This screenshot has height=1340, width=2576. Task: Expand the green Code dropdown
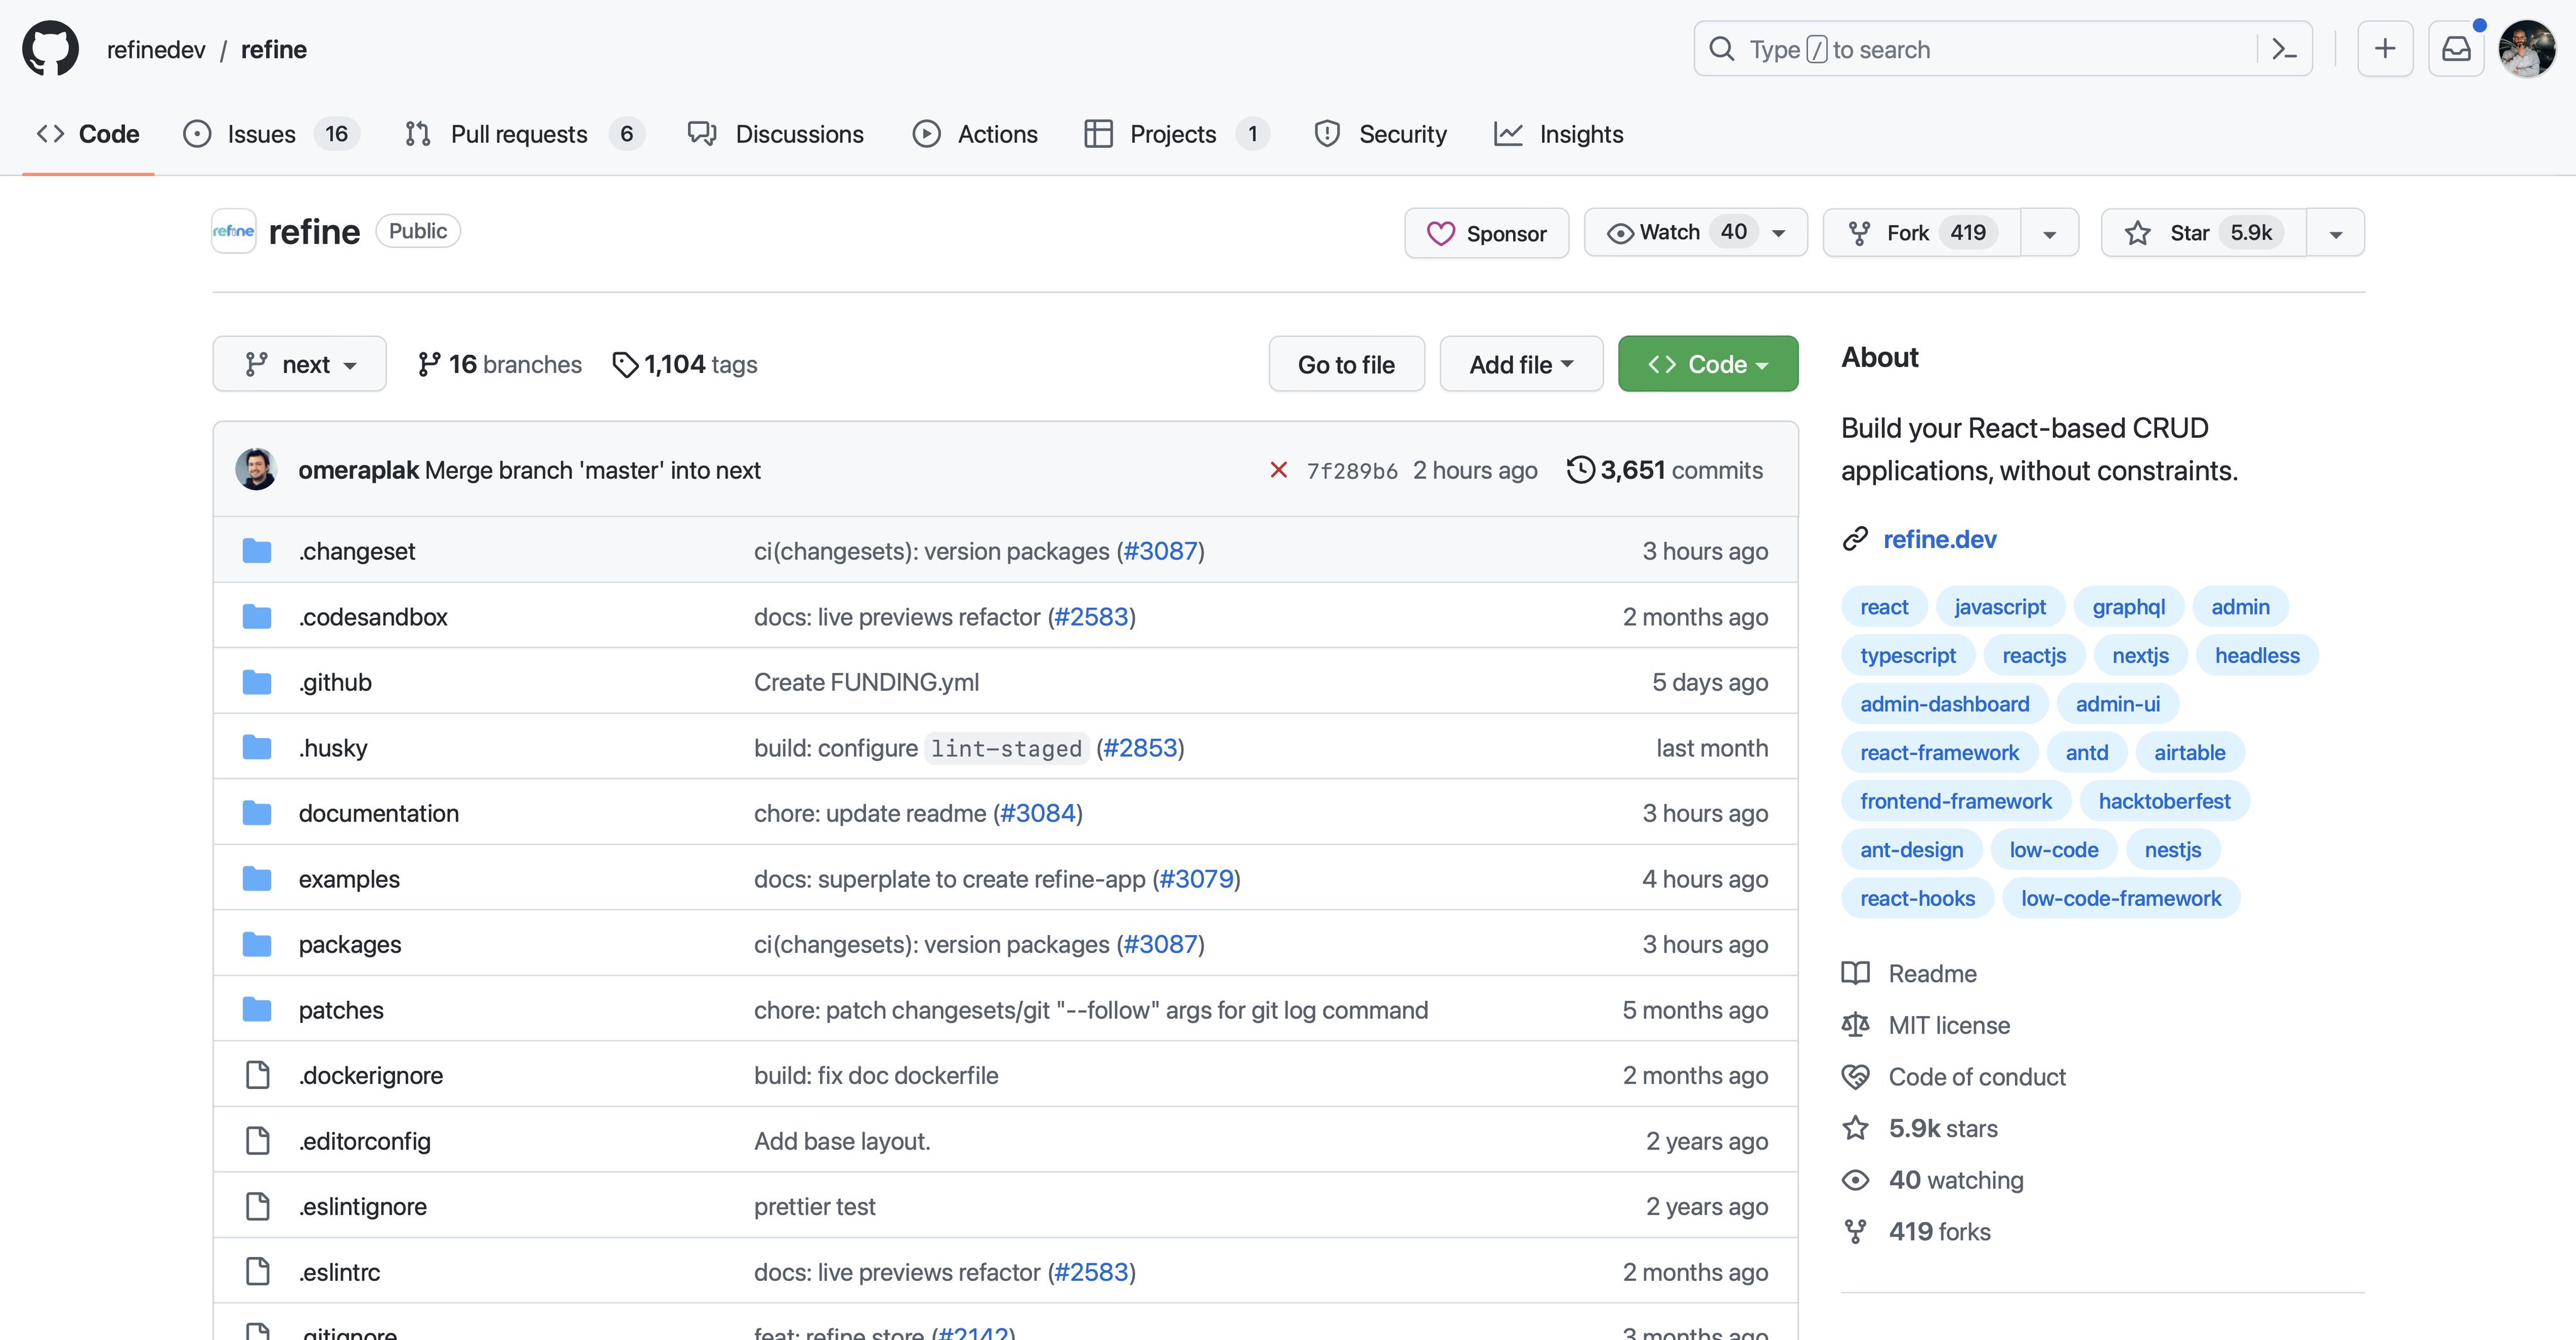(1707, 365)
